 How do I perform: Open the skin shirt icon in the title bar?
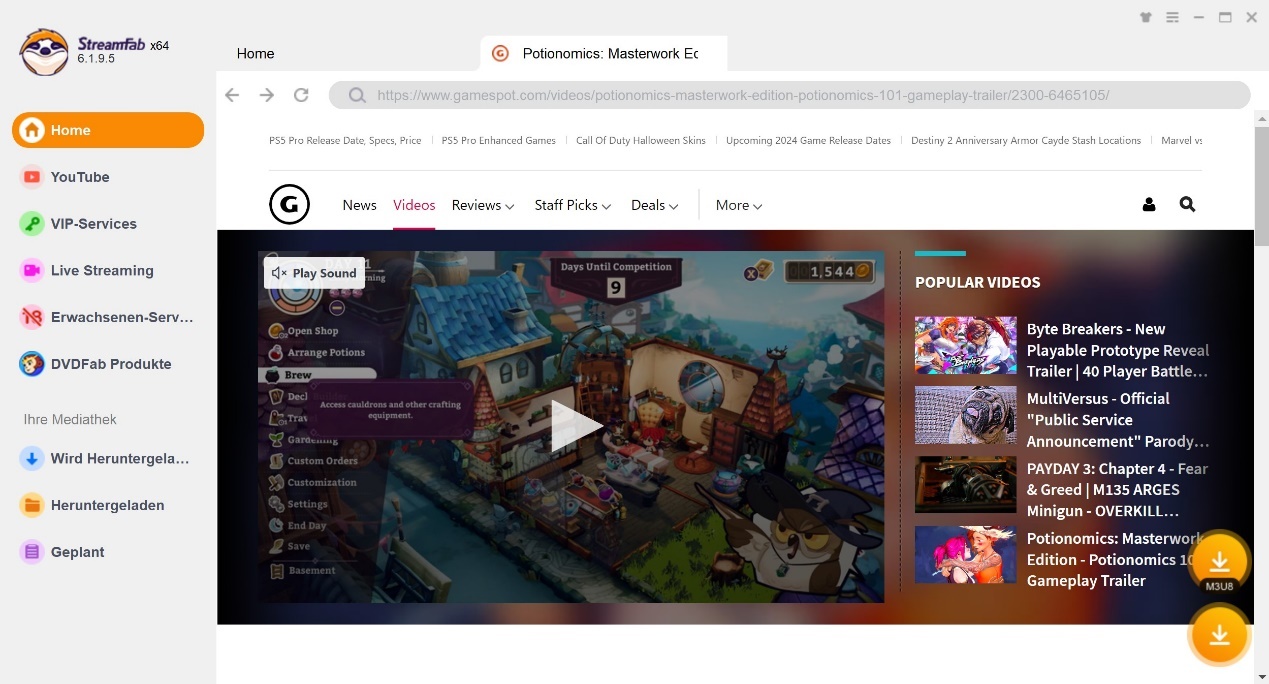click(x=1146, y=17)
